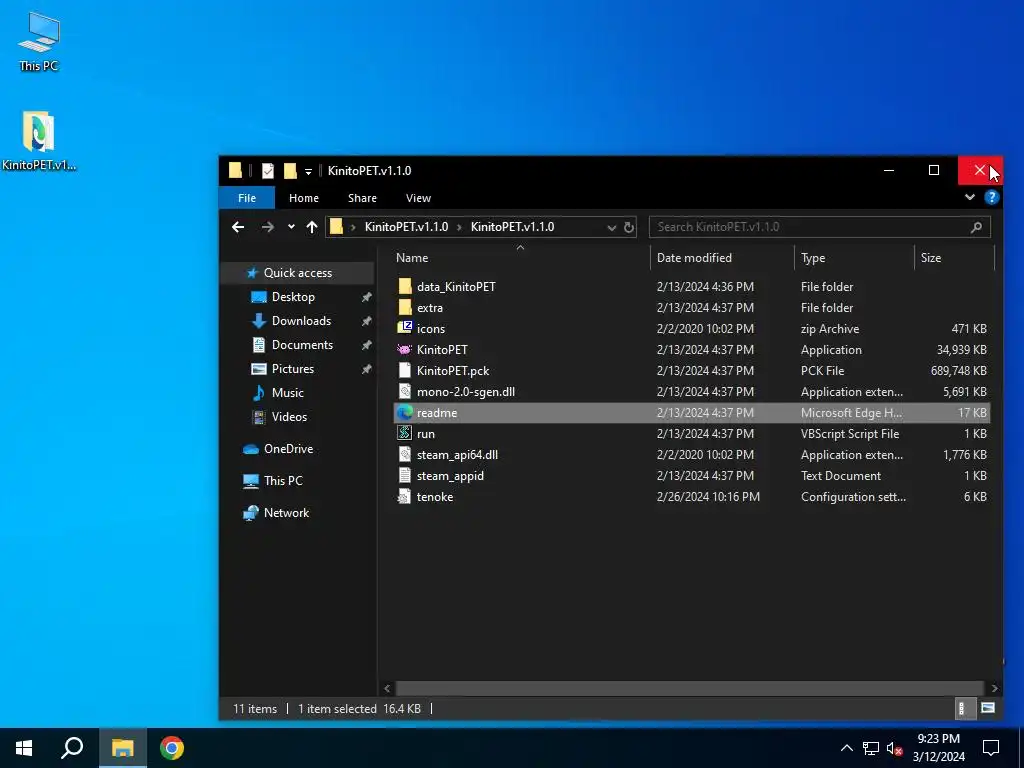Open the Share ribbon tab

(x=362, y=198)
